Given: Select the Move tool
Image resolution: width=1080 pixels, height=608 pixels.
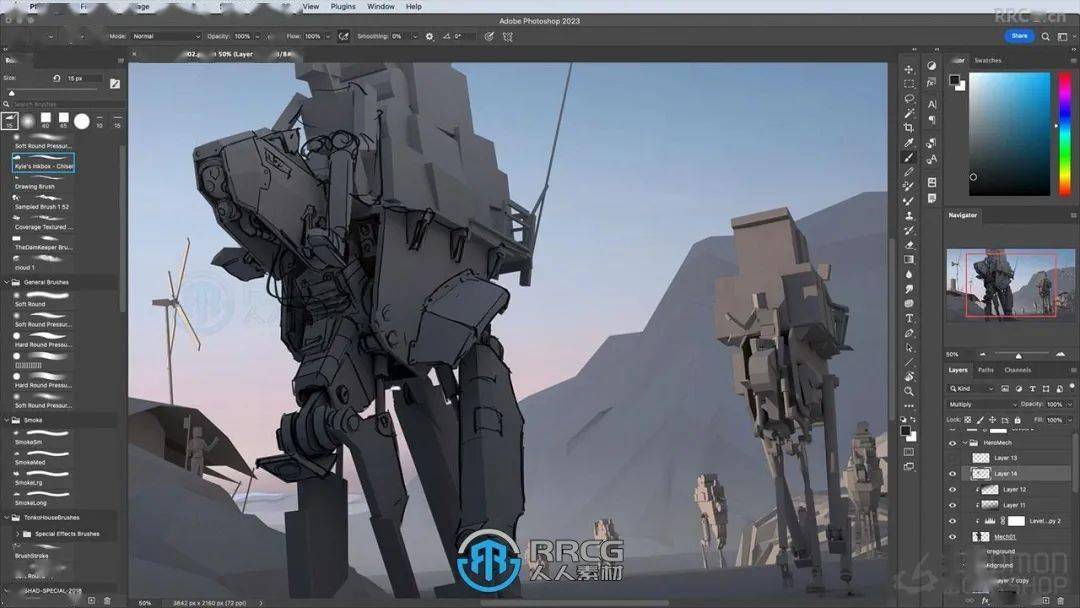Looking at the screenshot, I should click(909, 69).
